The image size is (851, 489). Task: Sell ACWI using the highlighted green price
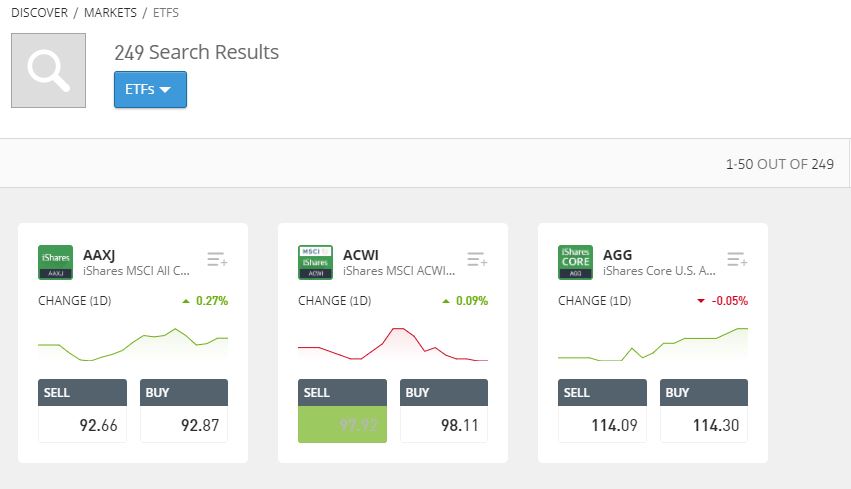pyautogui.click(x=342, y=411)
